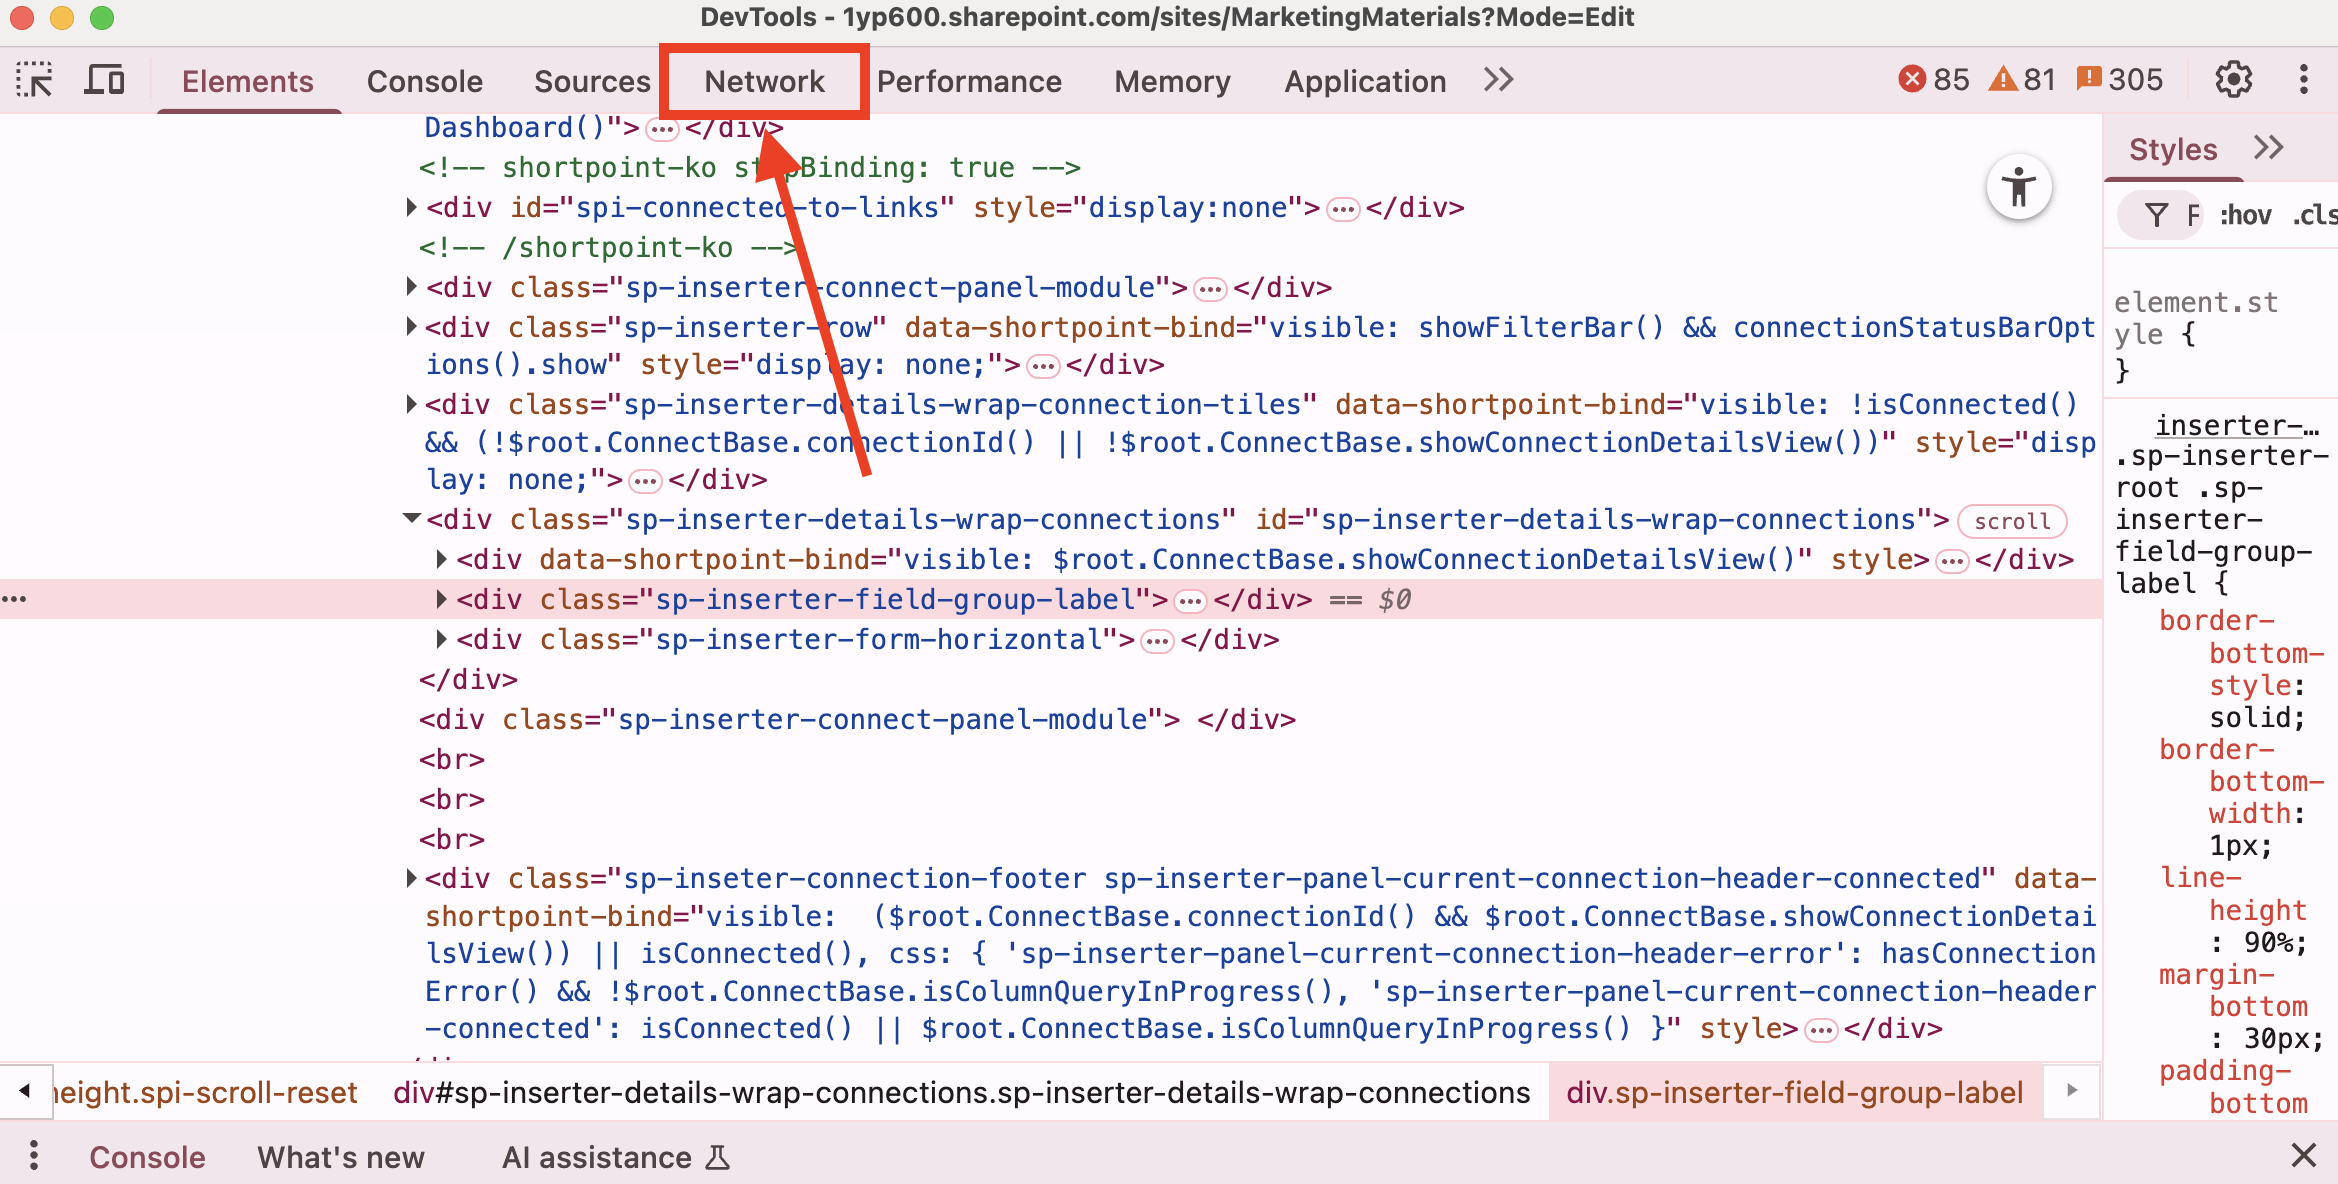Click the warnings count triangle icon
2338x1184 pixels.
tap(2002, 79)
